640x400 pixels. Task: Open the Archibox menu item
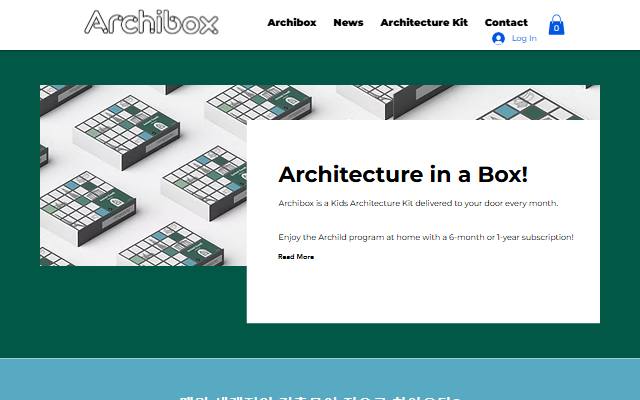(292, 22)
